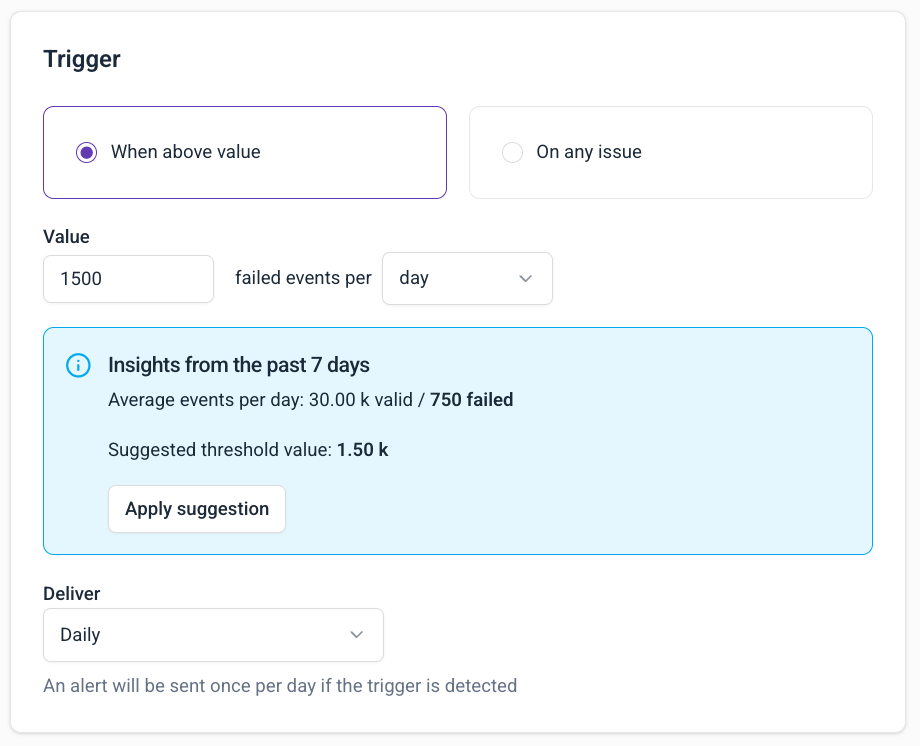Click the dropdown arrow in the Deliver selector

(356, 634)
